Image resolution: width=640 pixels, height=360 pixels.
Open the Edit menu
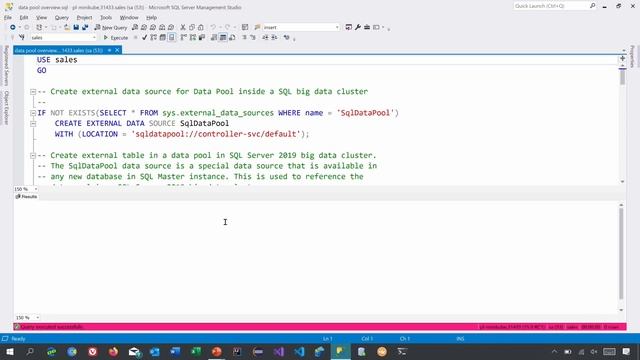click(24, 18)
